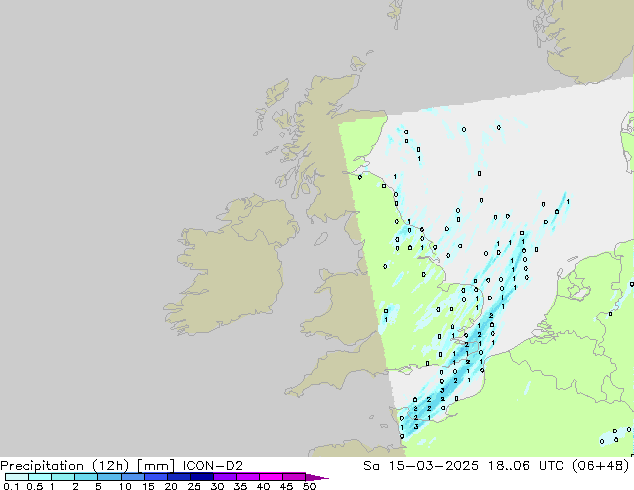Image resolution: width=634 pixels, height=490 pixels.
Task: Click the legend value label '25'
Action: point(194,486)
